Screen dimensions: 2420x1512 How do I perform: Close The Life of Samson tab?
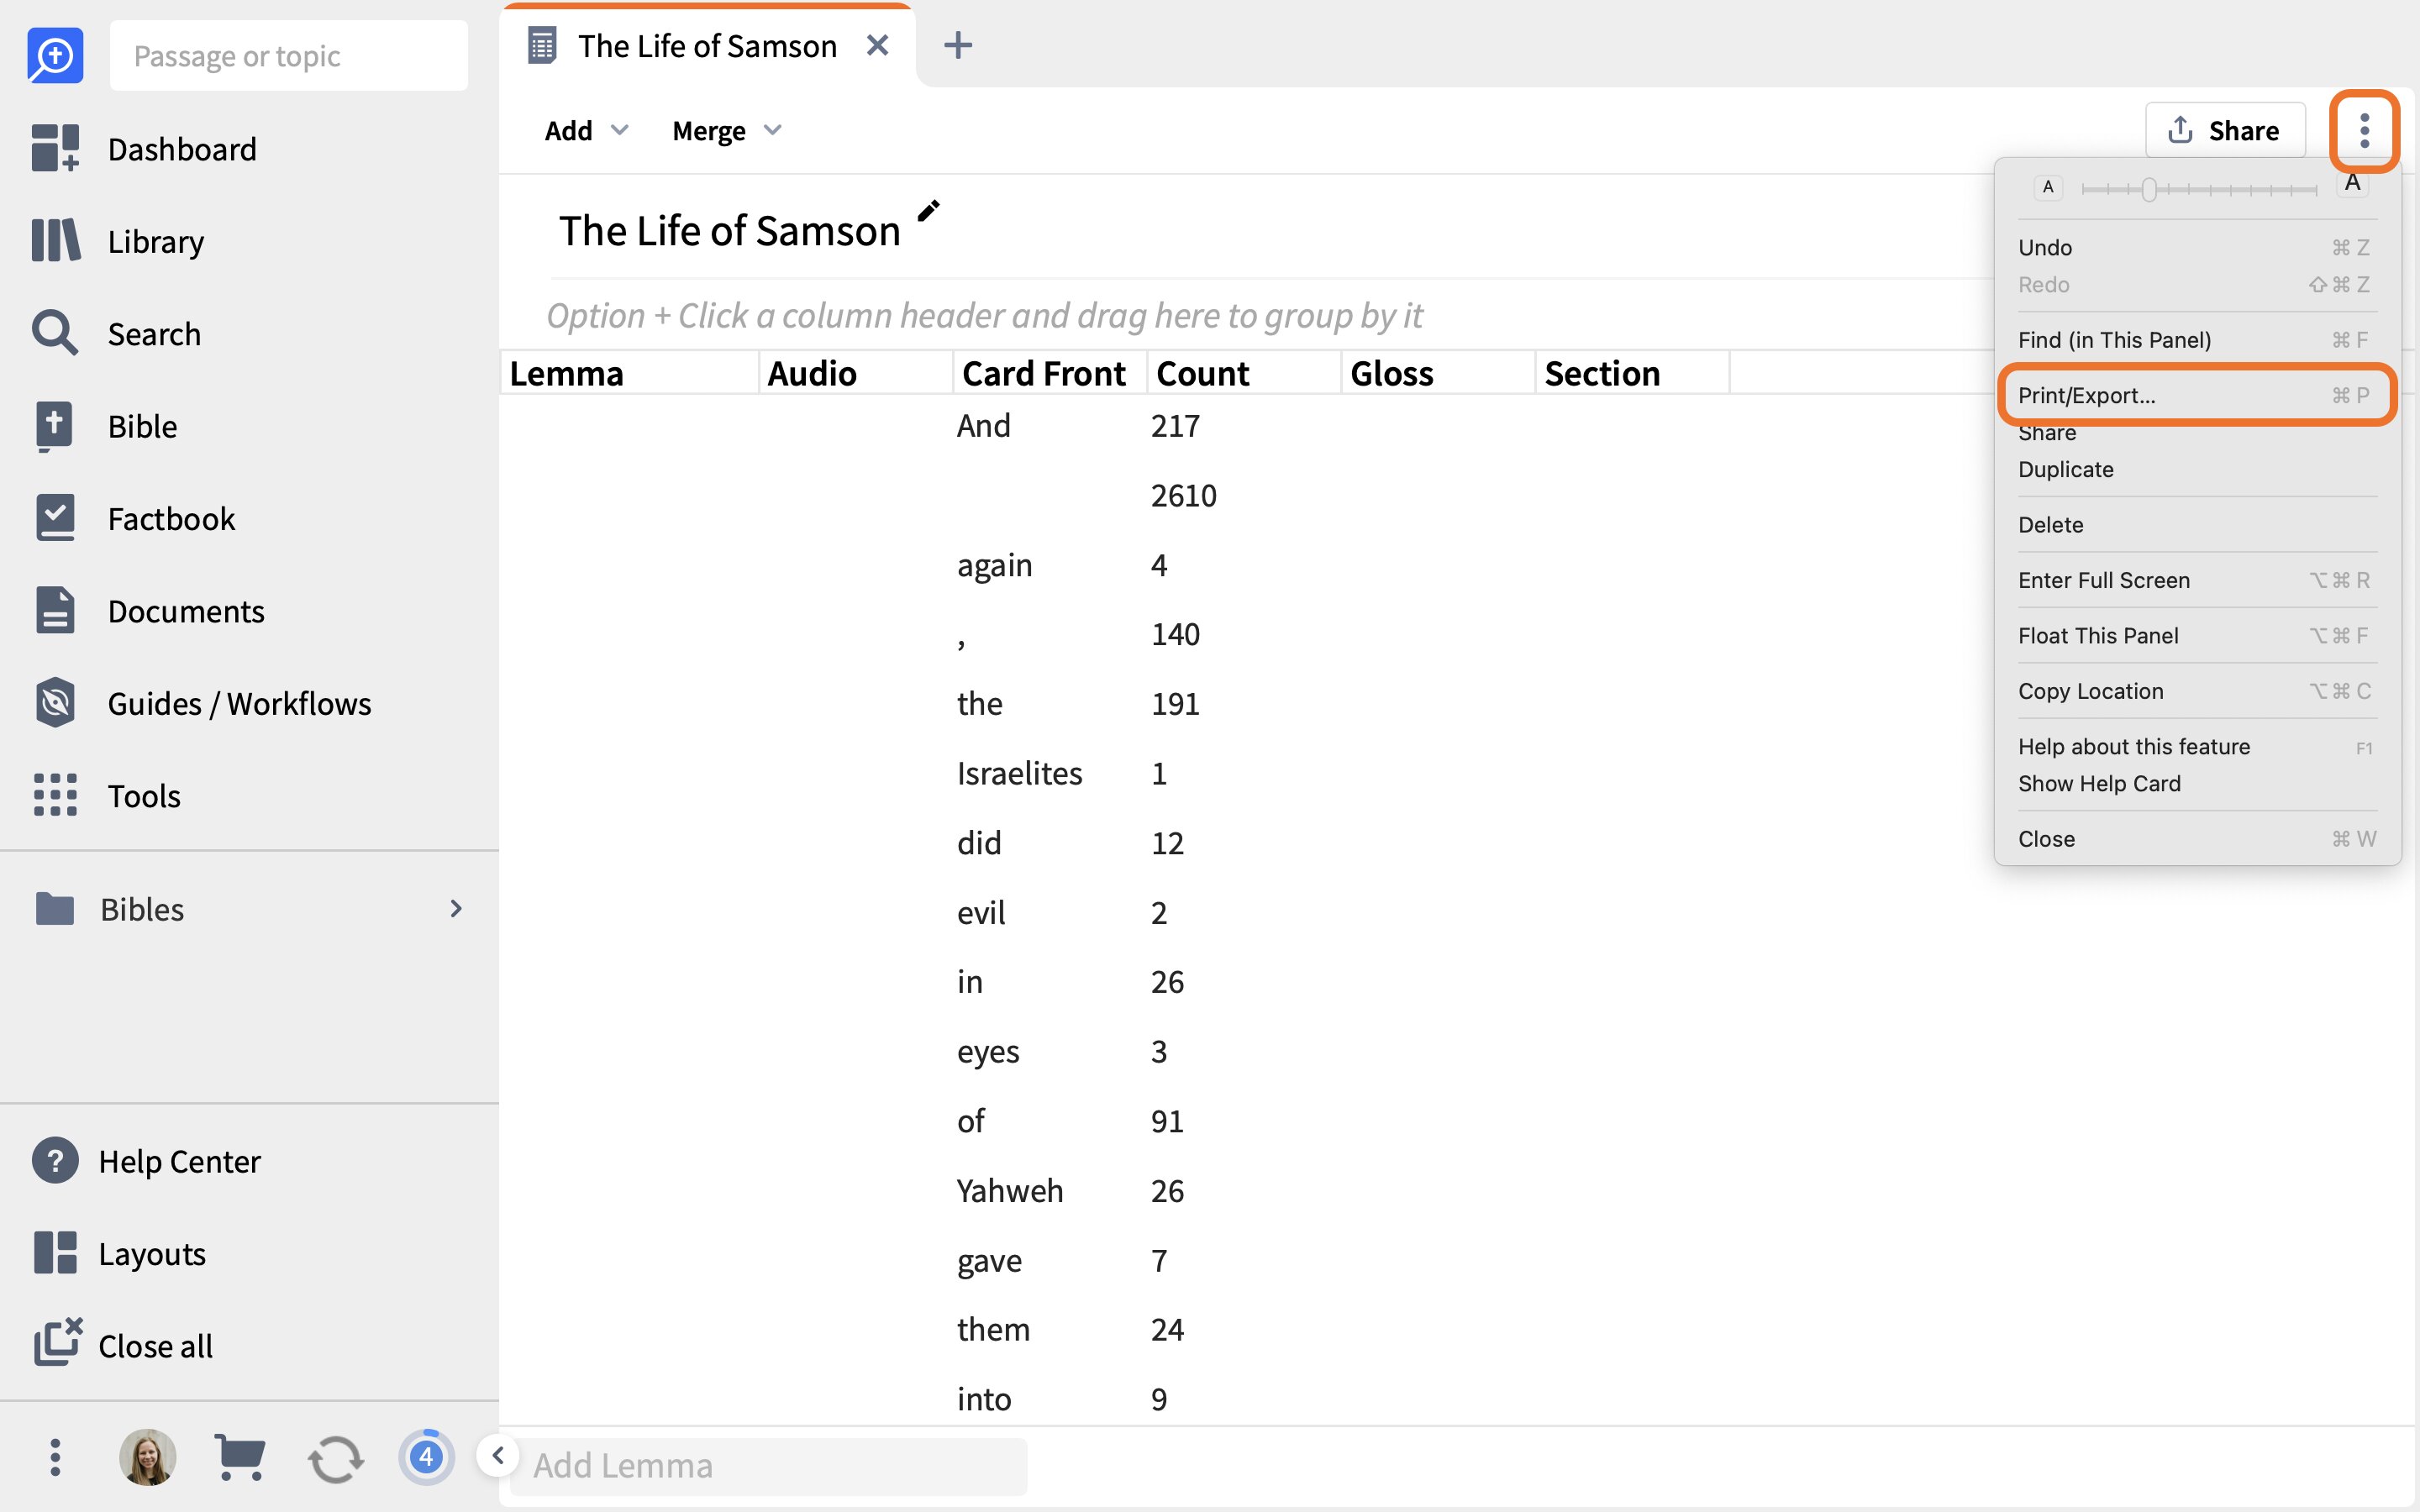click(877, 45)
